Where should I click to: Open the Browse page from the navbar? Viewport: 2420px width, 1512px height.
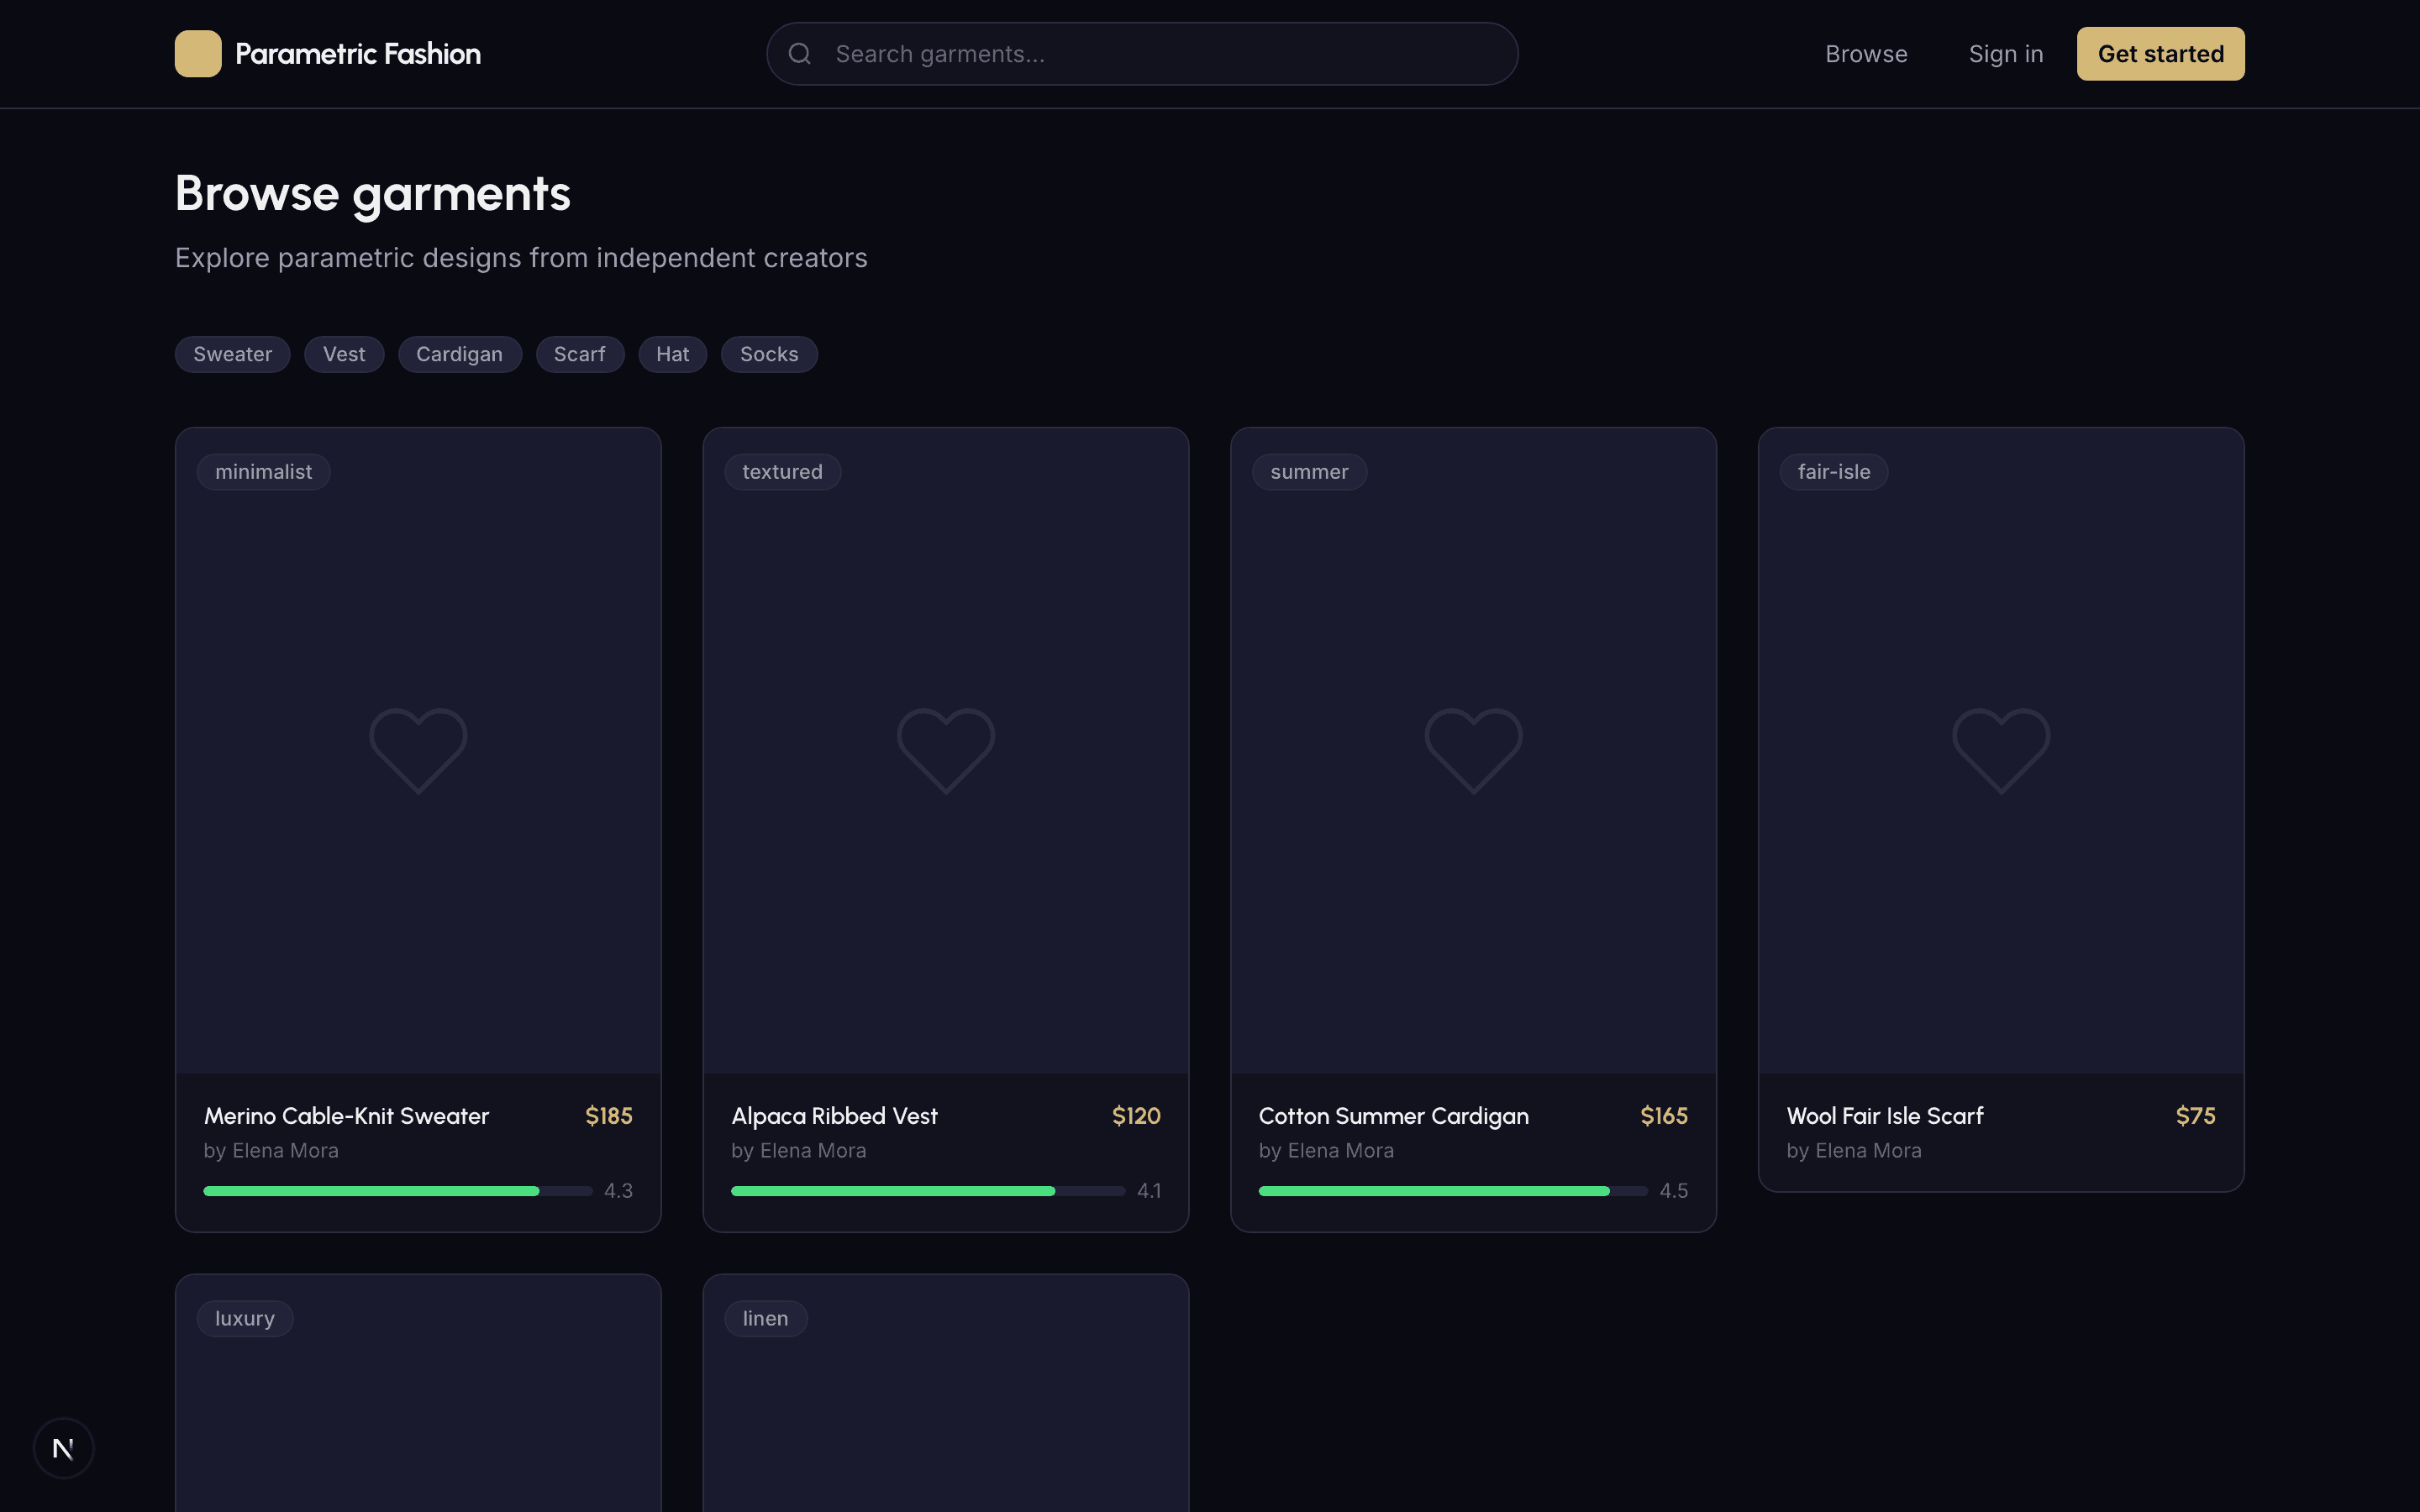1866,53
